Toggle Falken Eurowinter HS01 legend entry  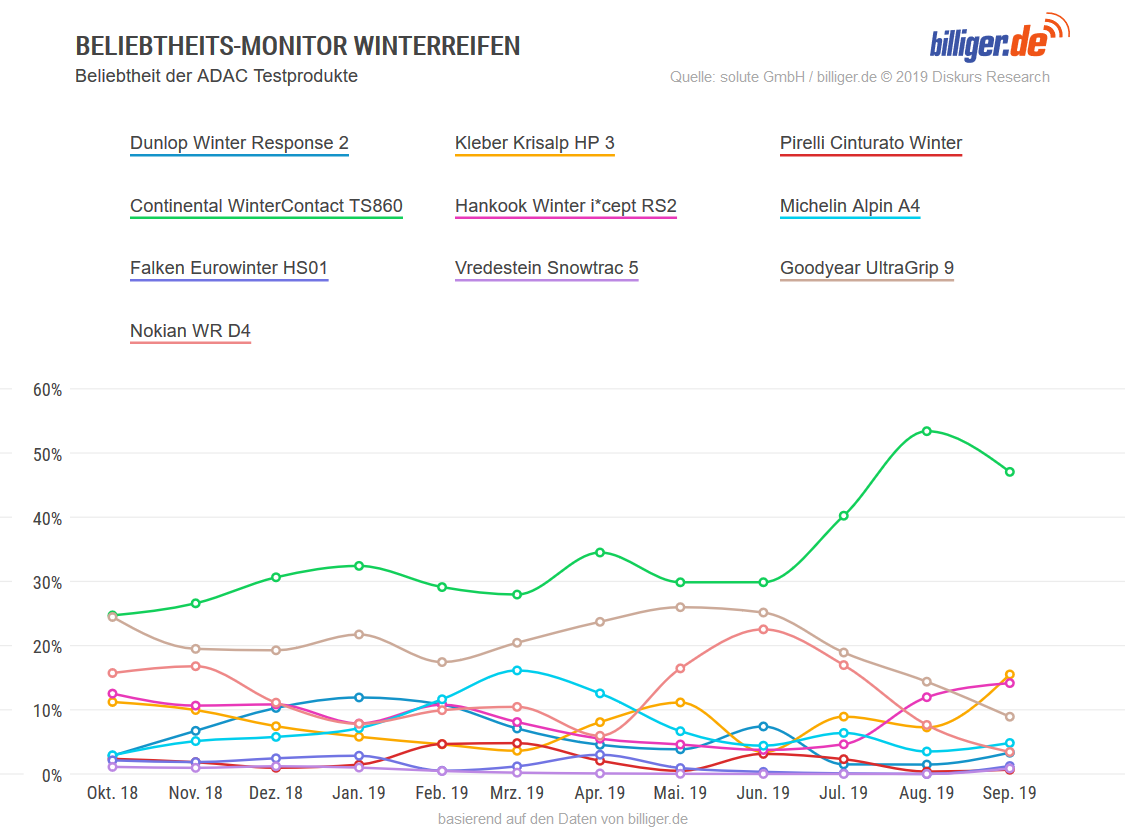229,268
